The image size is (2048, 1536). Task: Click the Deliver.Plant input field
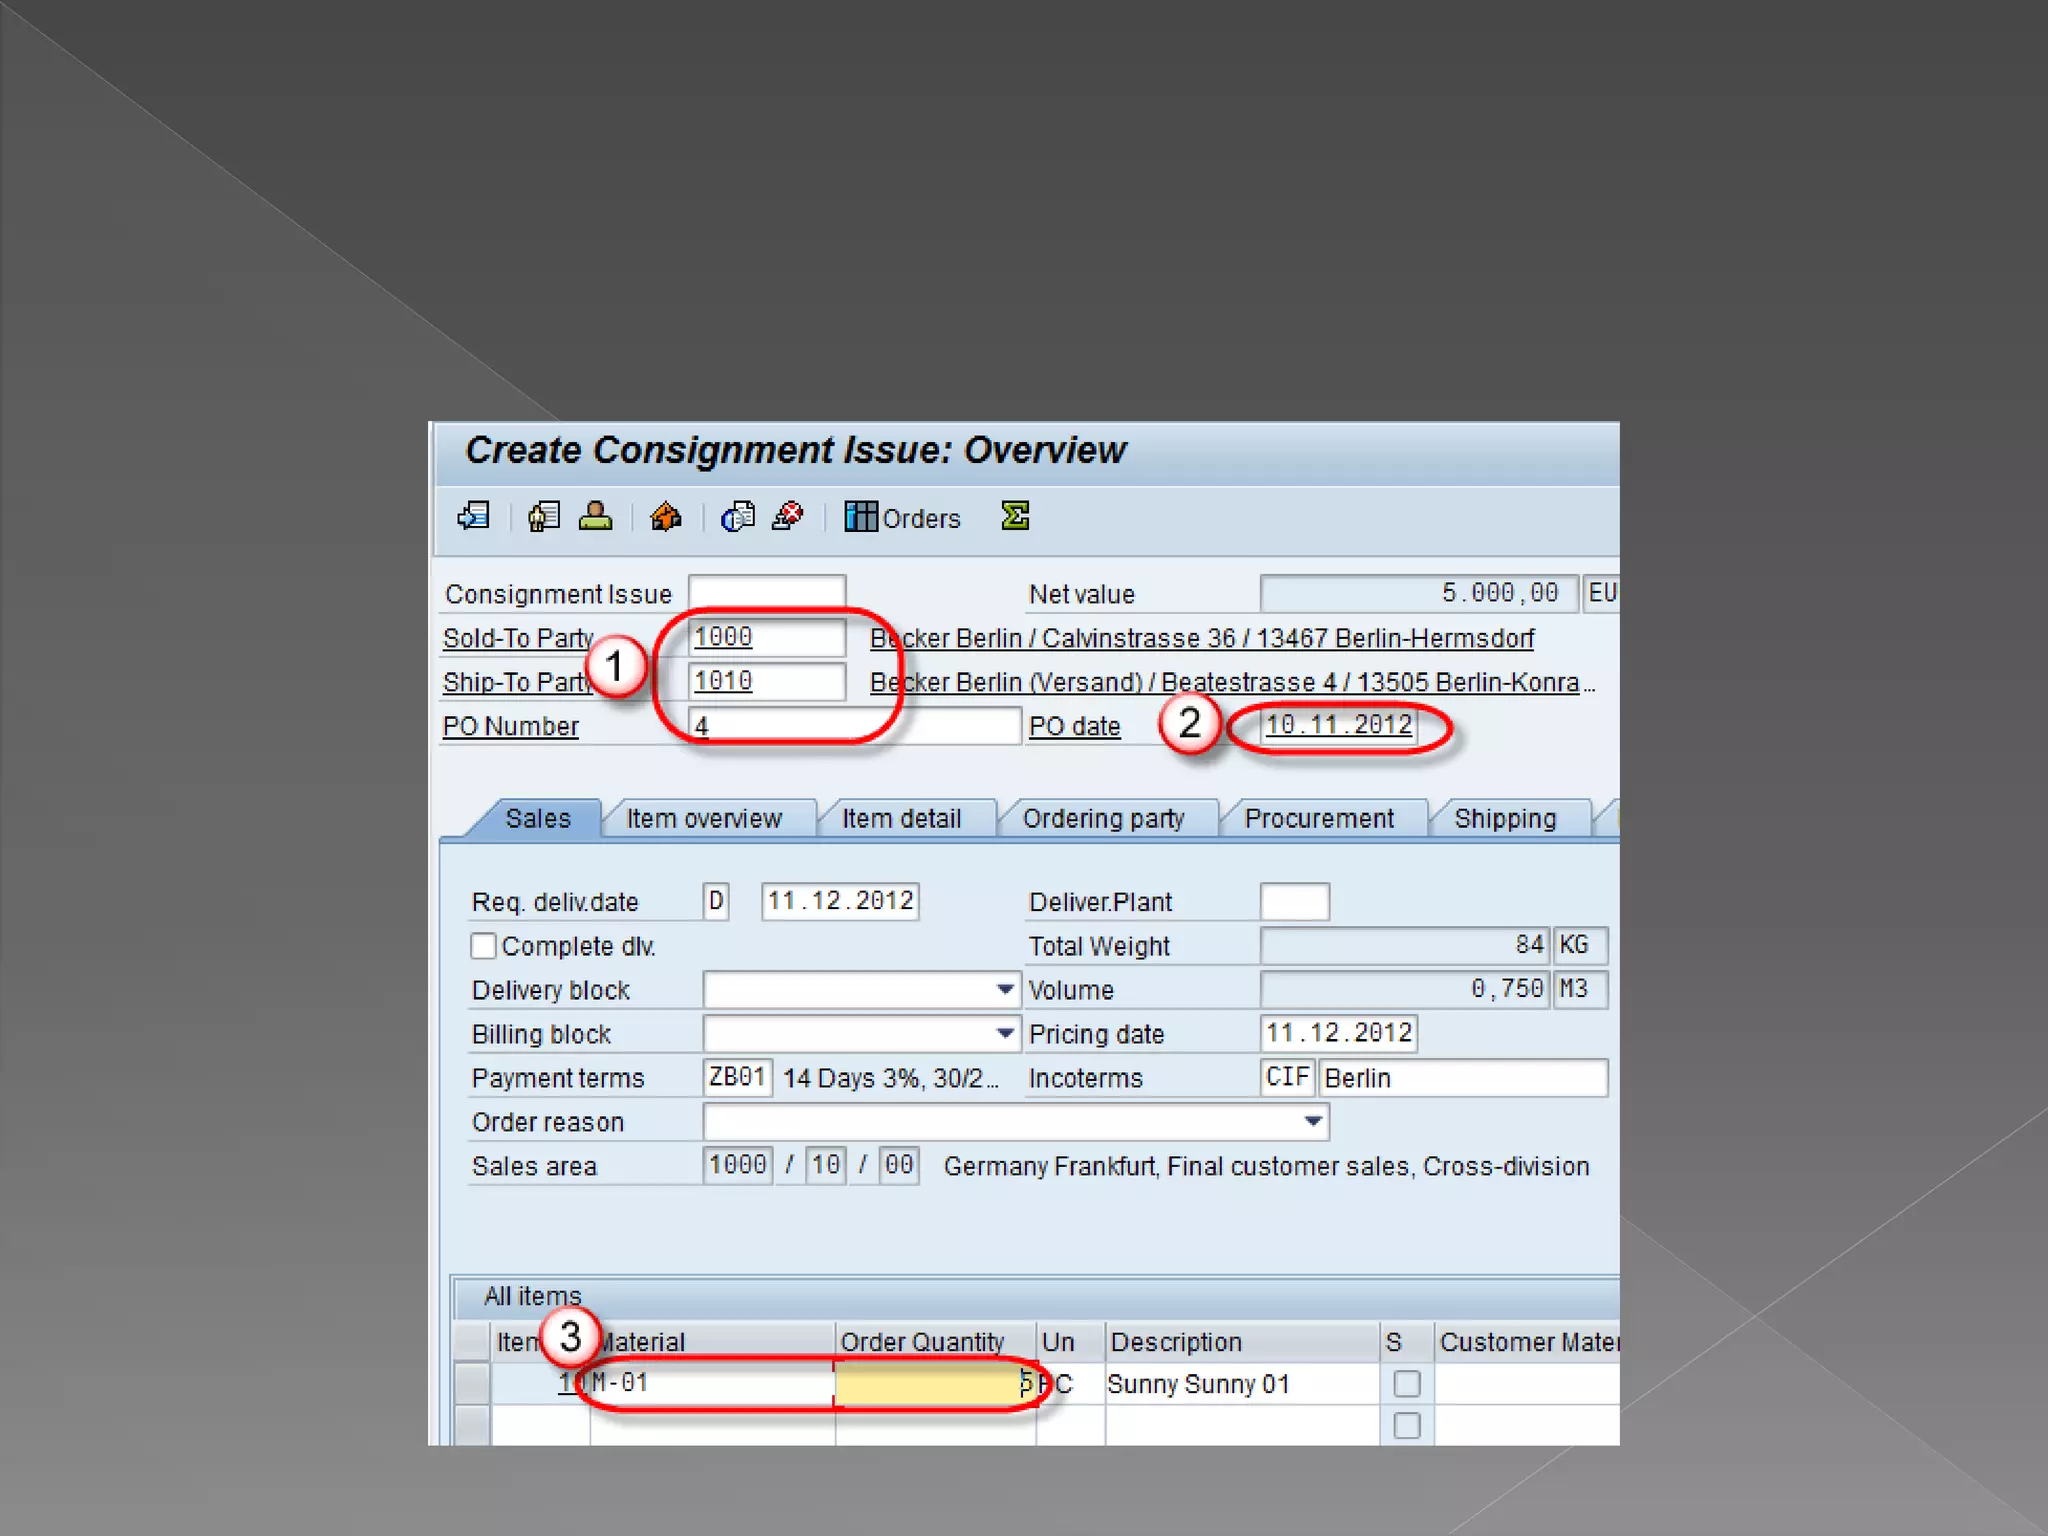pyautogui.click(x=1294, y=901)
